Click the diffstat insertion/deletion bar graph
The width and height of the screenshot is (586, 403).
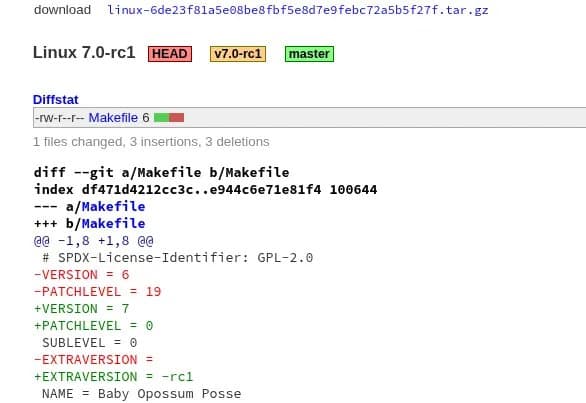[x=169, y=118]
